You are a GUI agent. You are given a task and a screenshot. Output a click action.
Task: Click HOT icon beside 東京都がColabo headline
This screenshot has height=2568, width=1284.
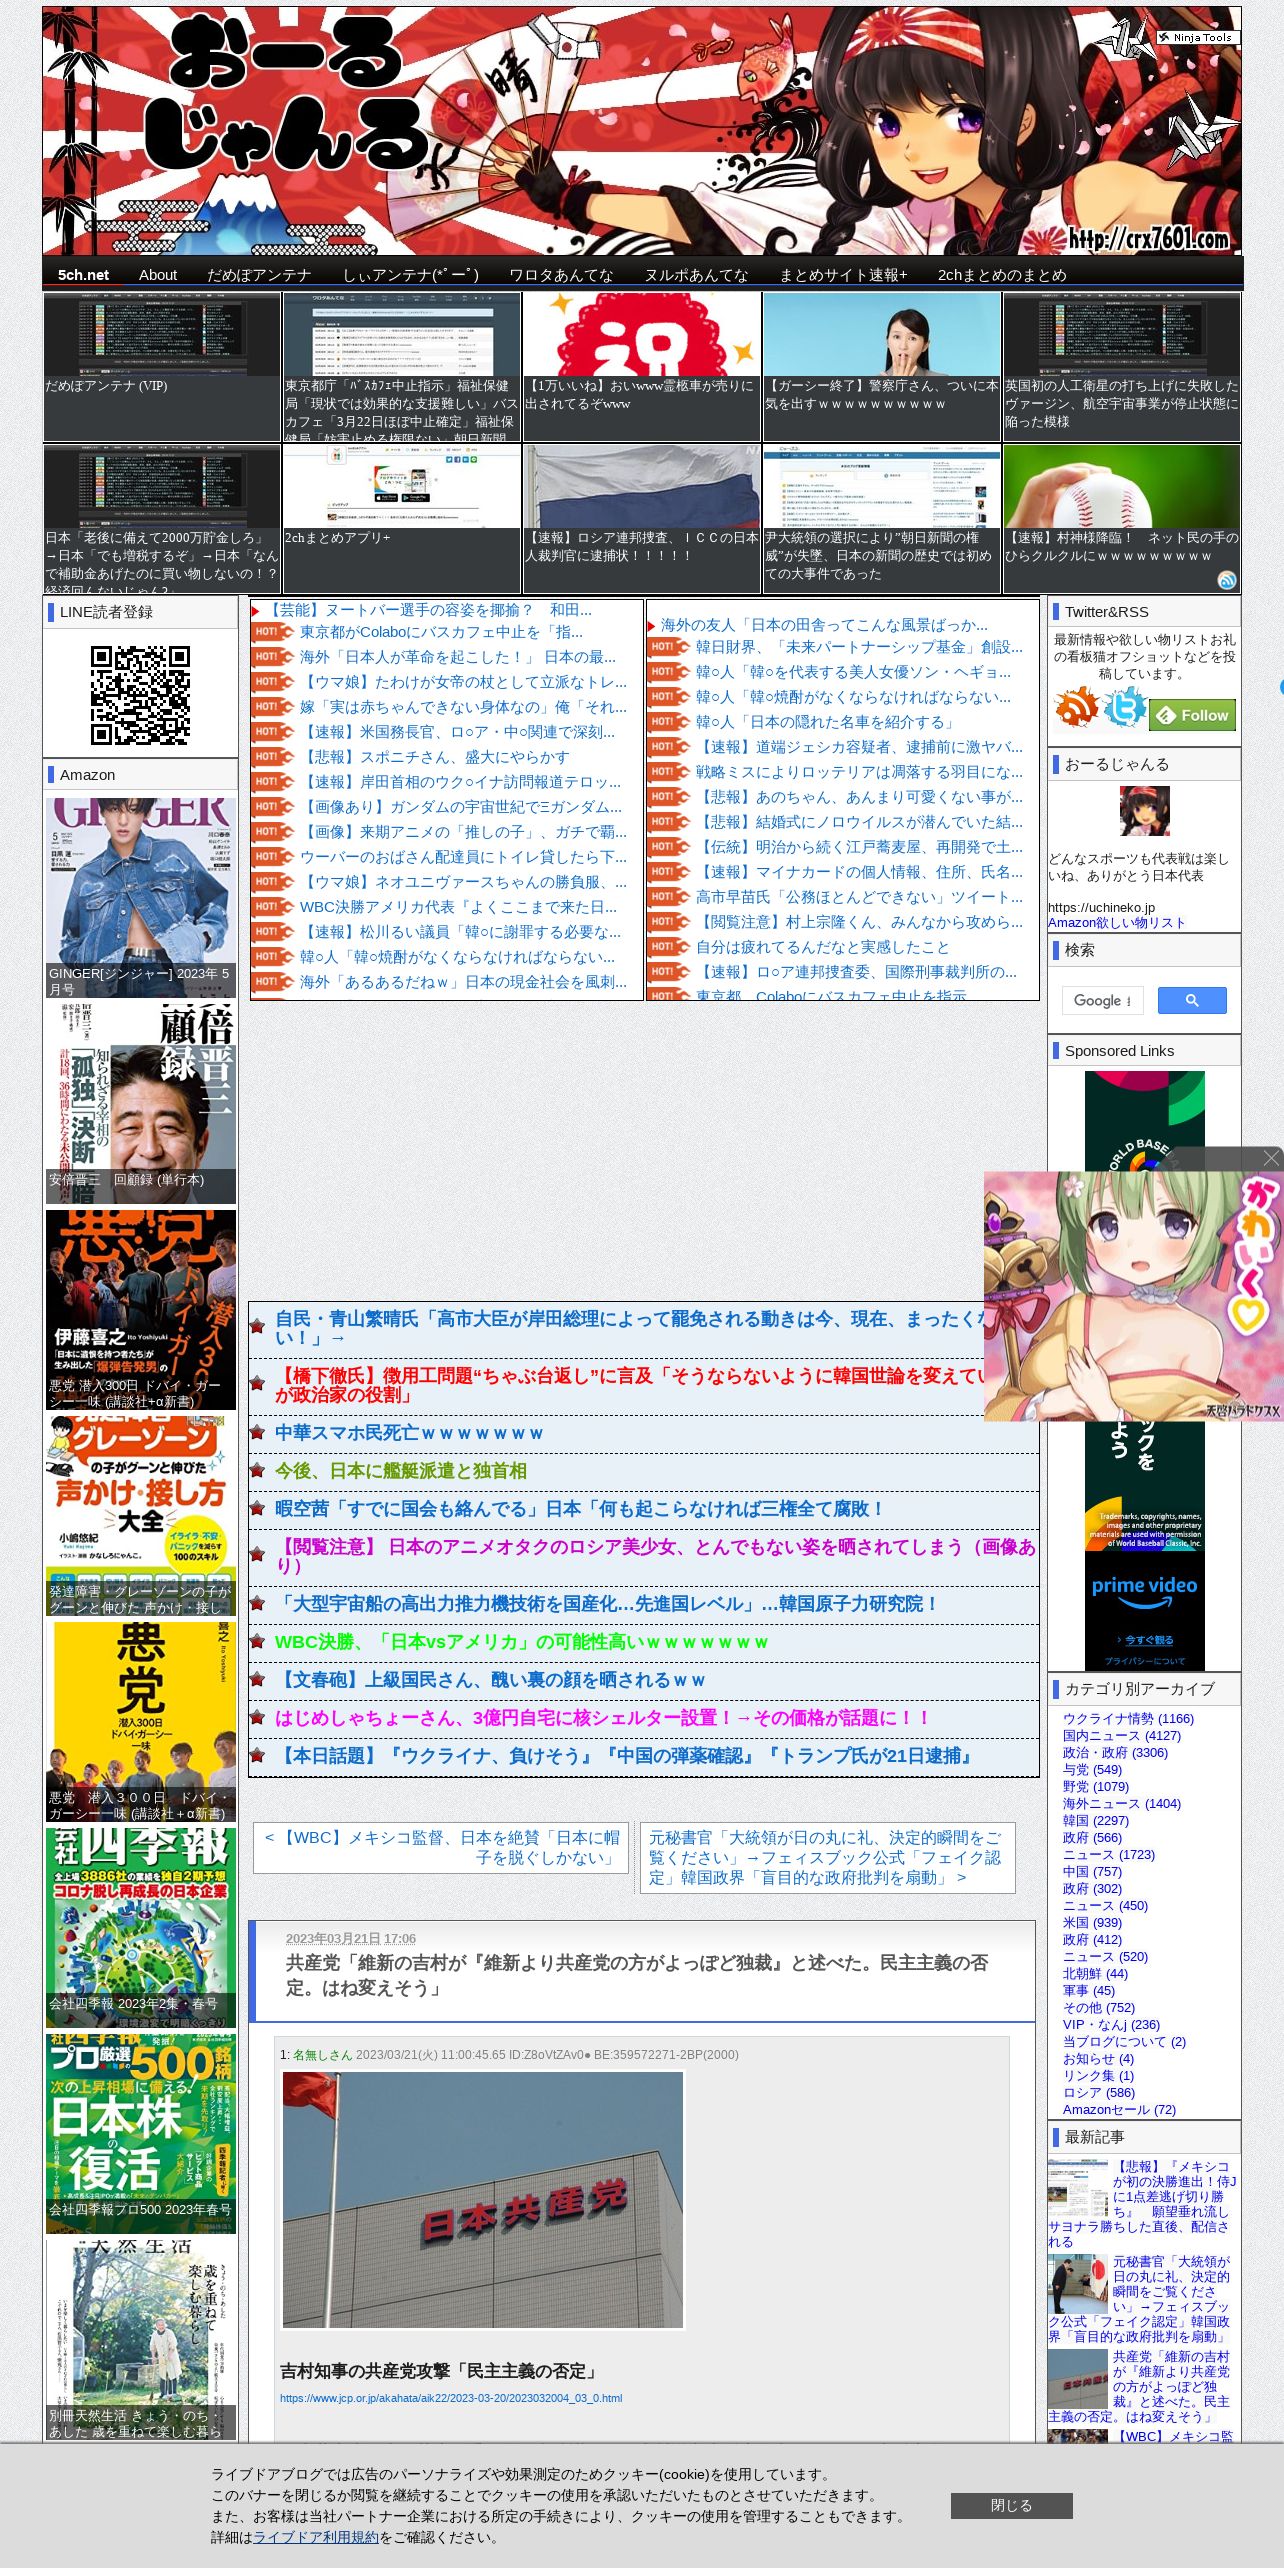coord(272,632)
